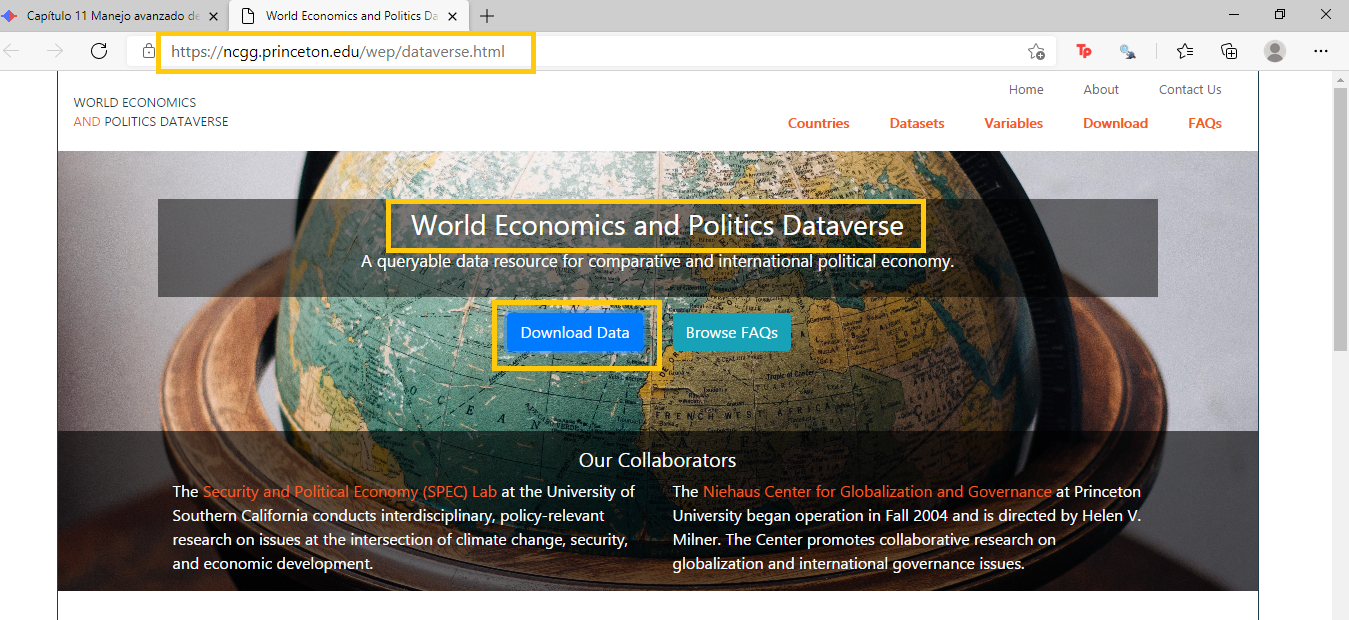Open a new tab with plus button
Screen dimensions: 1349x620
pos(487,16)
